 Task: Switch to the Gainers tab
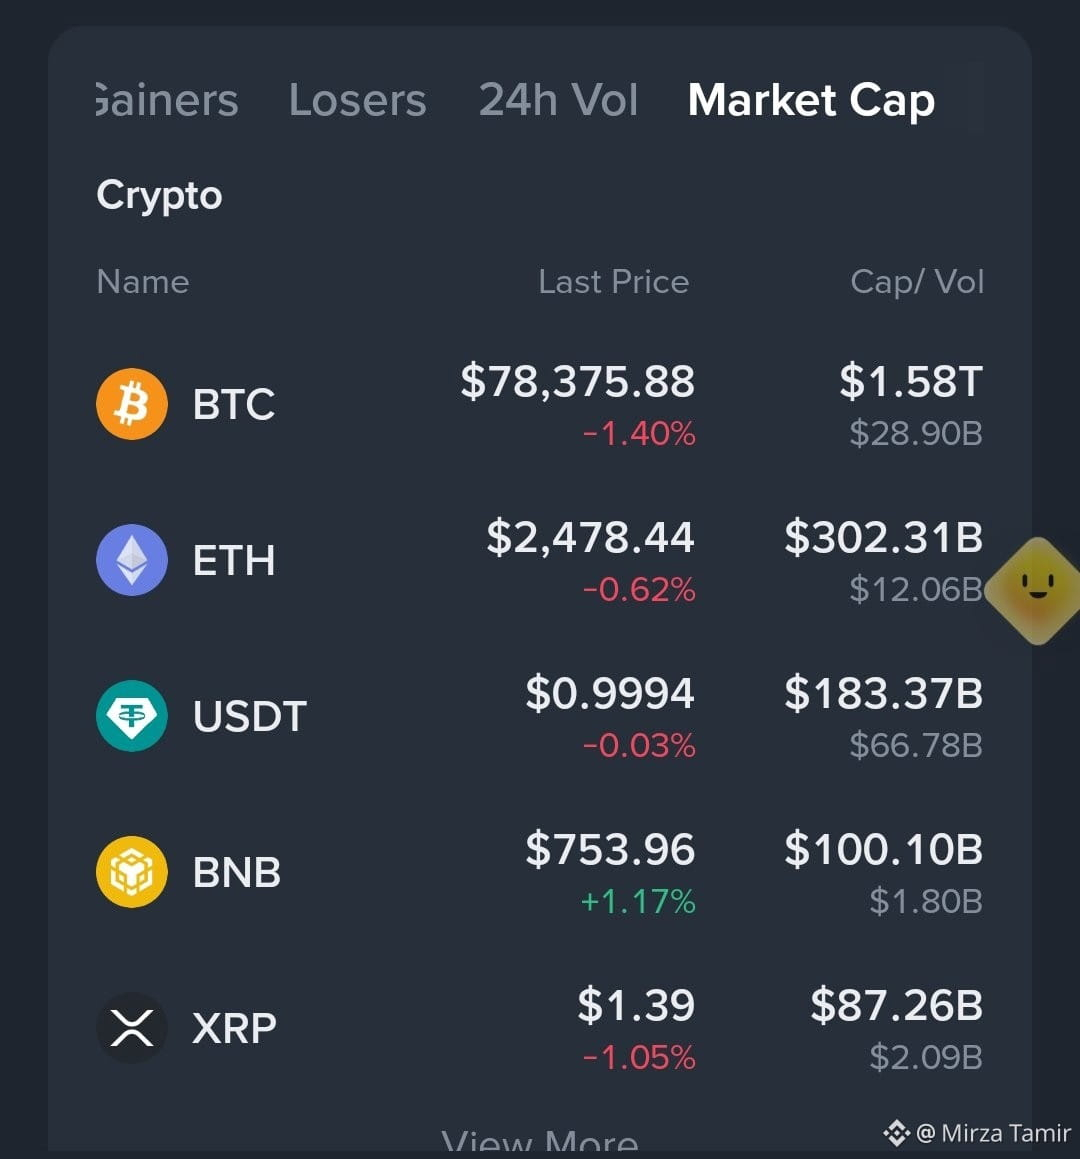[167, 100]
